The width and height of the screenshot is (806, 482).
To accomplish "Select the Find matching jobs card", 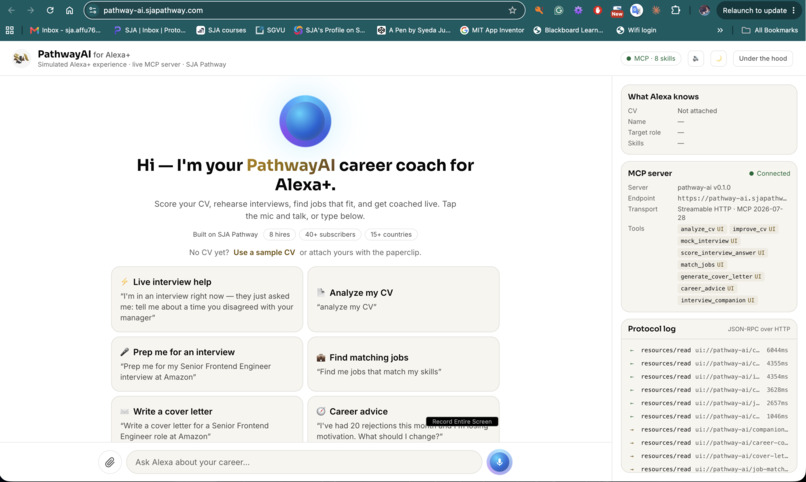I will [404, 364].
